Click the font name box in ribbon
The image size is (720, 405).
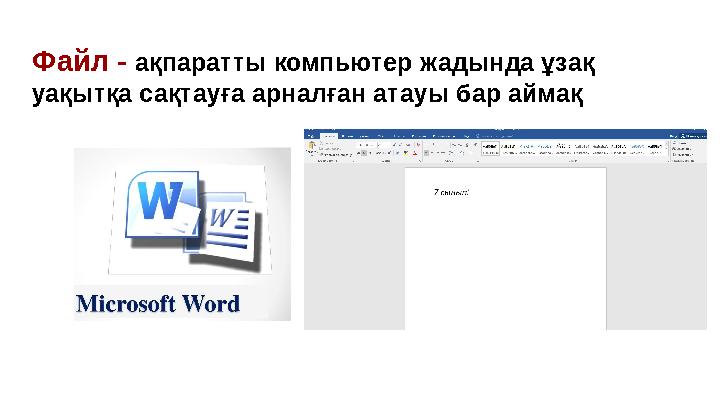pyautogui.click(x=366, y=145)
